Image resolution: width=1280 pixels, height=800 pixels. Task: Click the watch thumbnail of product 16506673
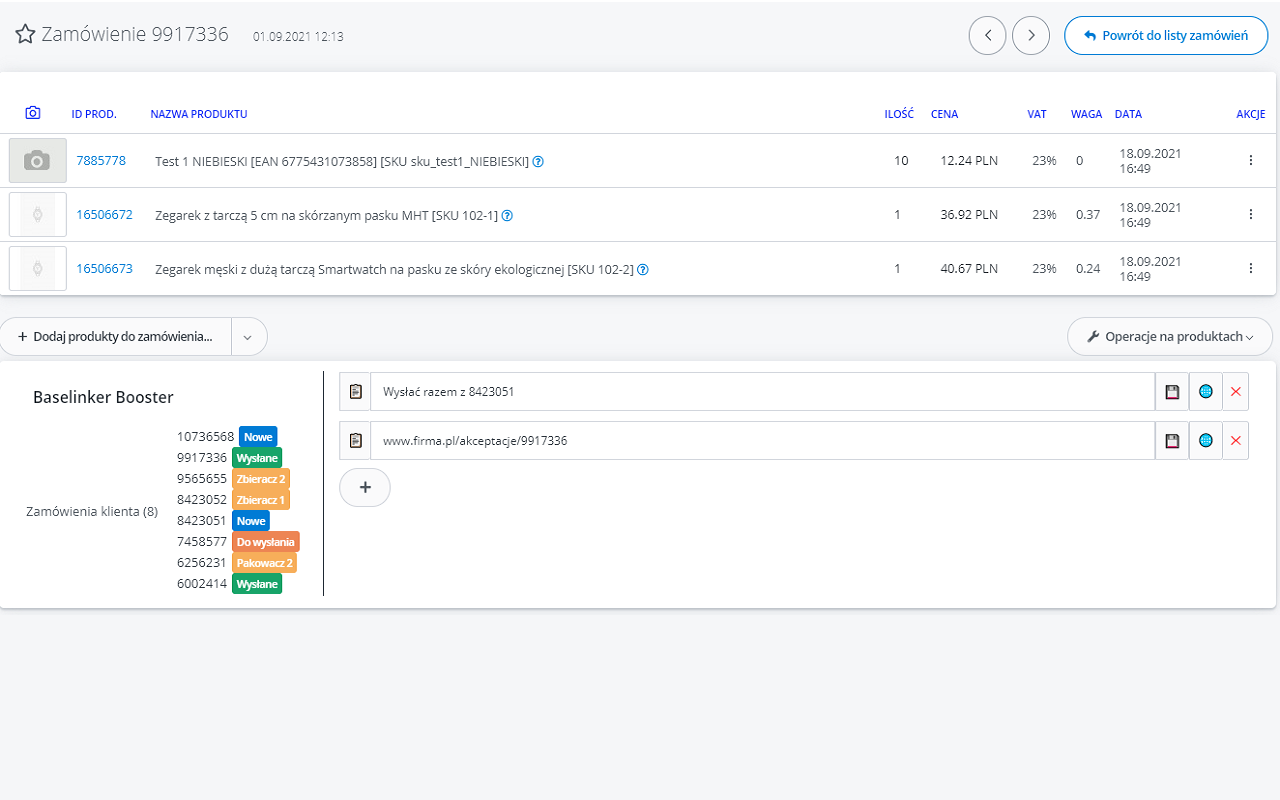pyautogui.click(x=37, y=268)
